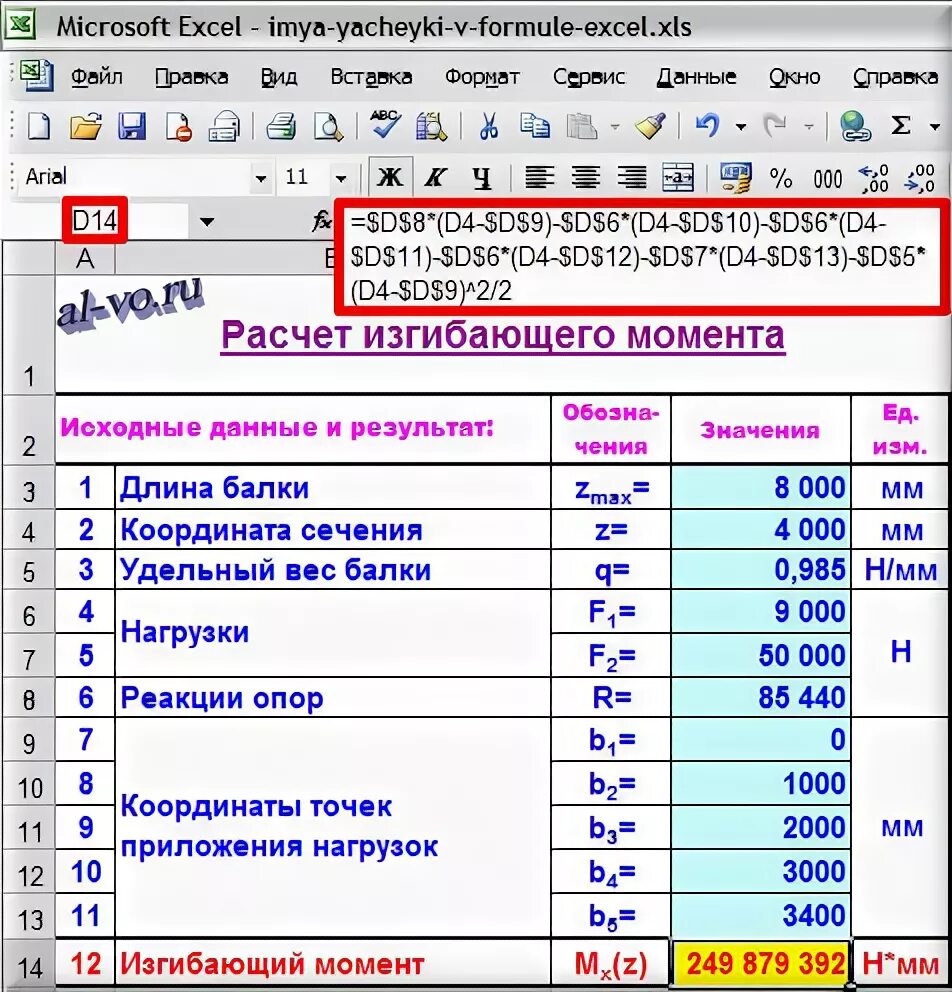Click the New document icon
Viewport: 952px width, 992px height.
(x=39, y=125)
